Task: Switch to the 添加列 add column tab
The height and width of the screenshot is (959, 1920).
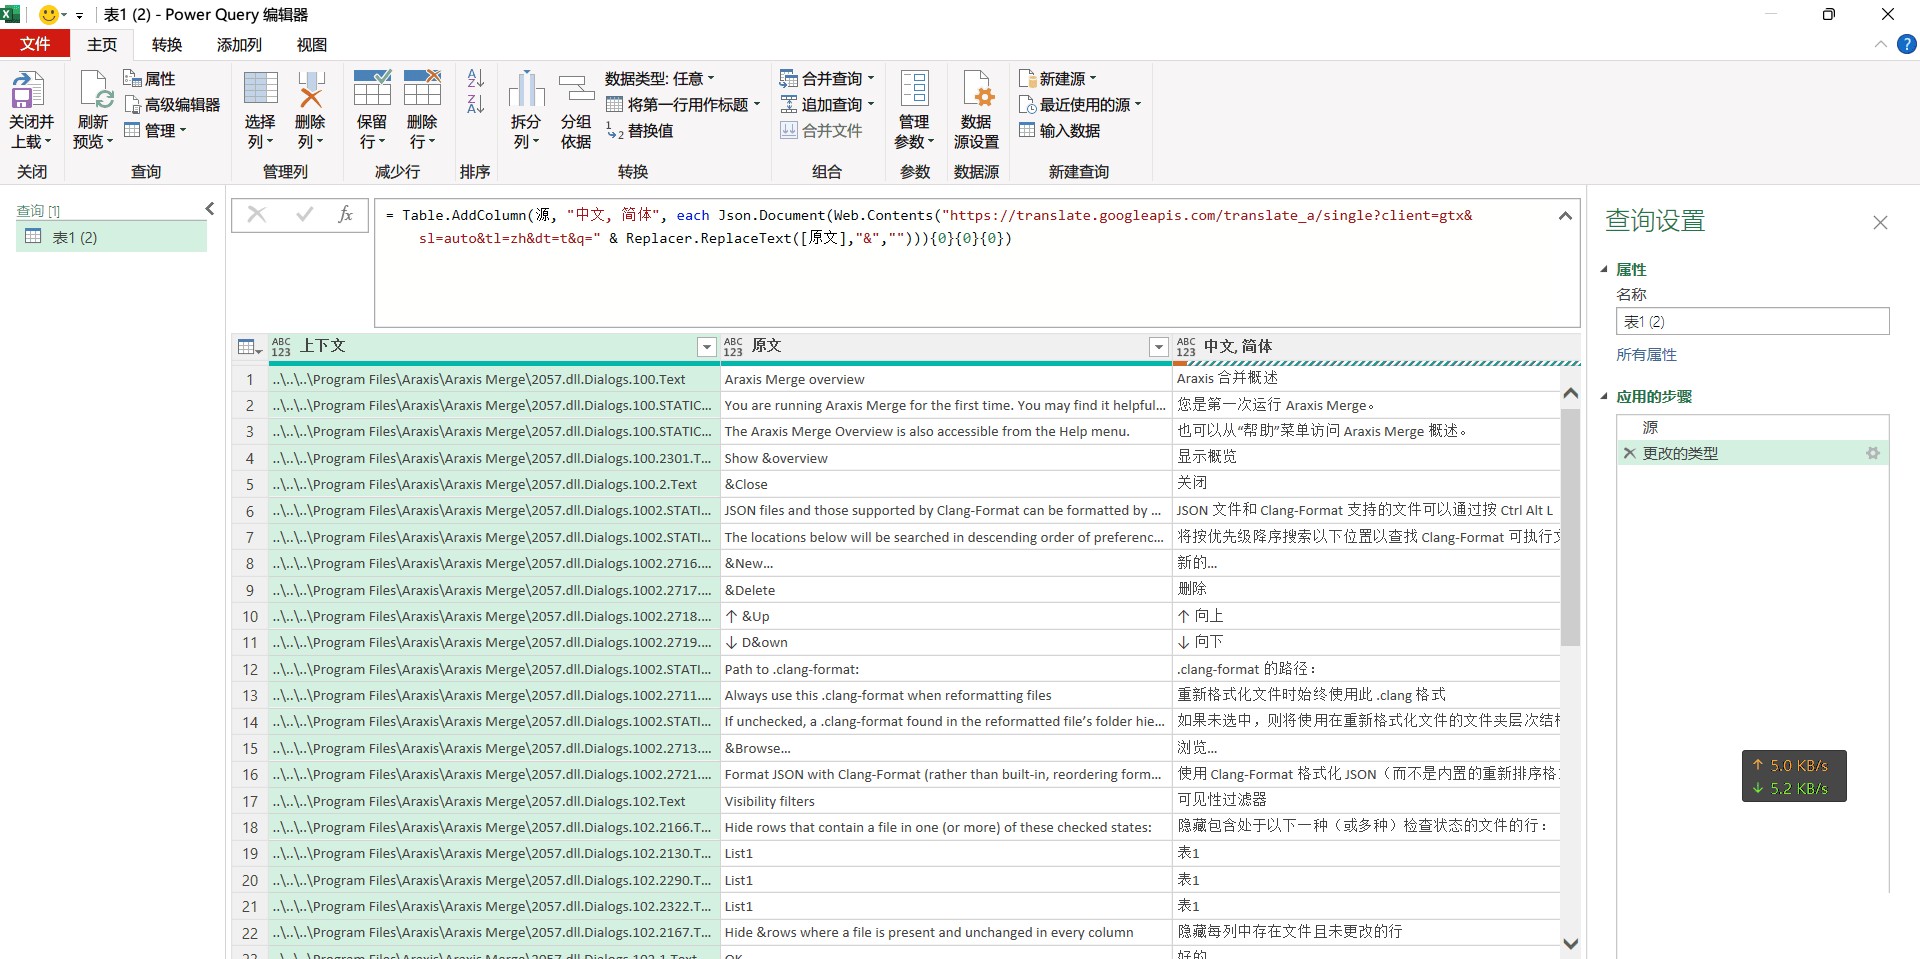Action: pyautogui.click(x=239, y=44)
